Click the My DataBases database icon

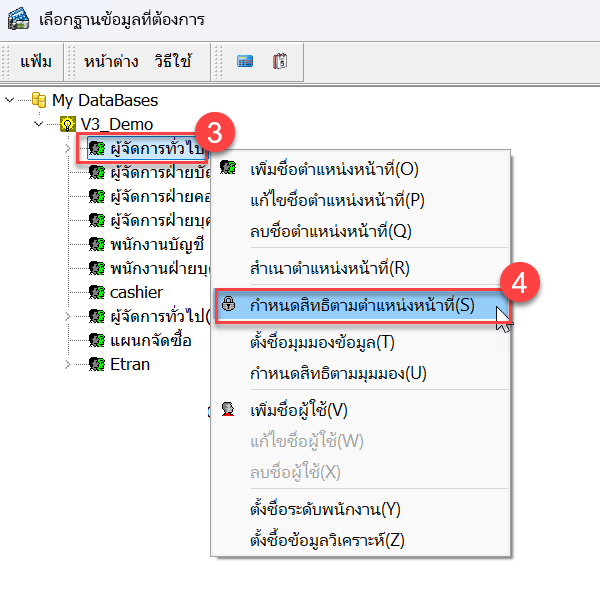pyautogui.click(x=39, y=100)
